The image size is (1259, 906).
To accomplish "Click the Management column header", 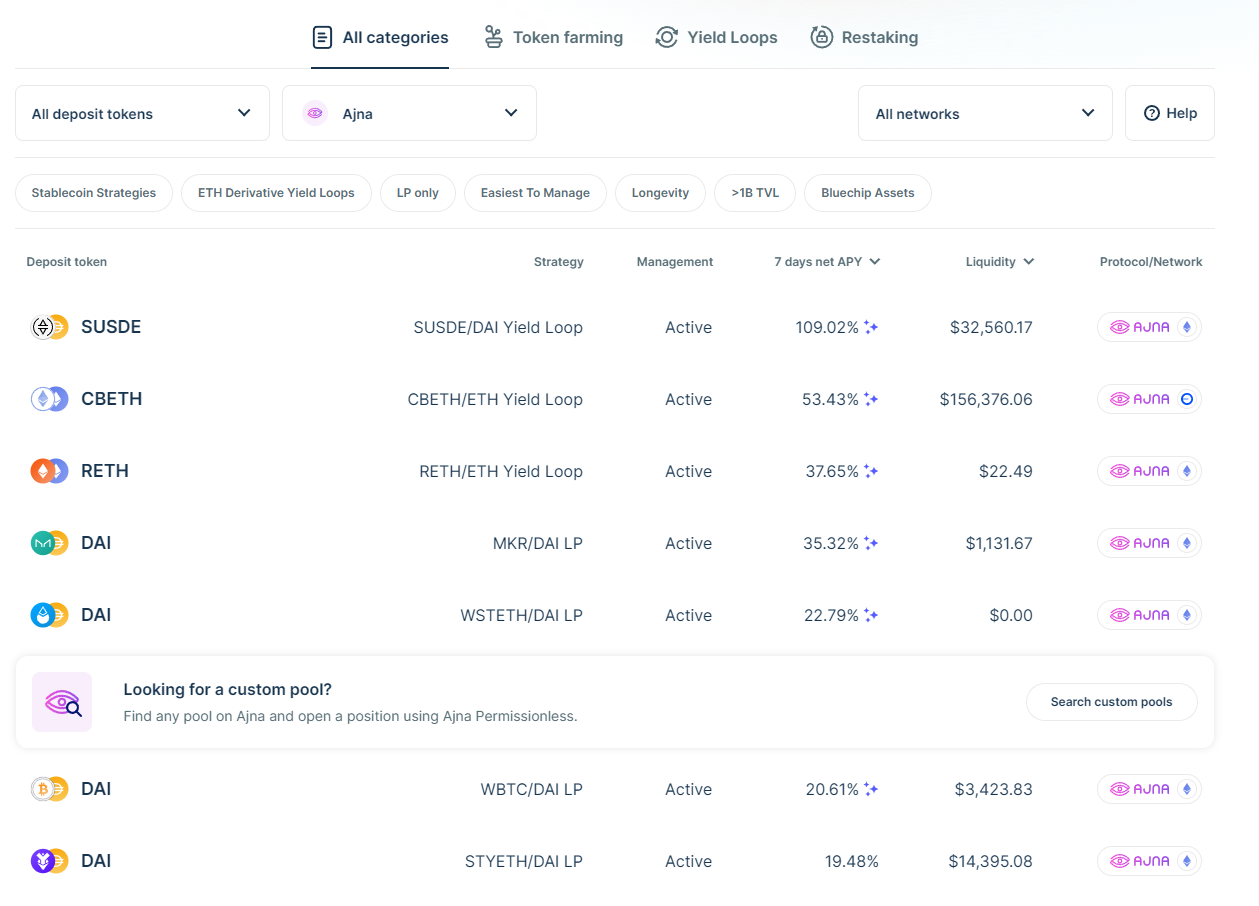I will tap(675, 262).
